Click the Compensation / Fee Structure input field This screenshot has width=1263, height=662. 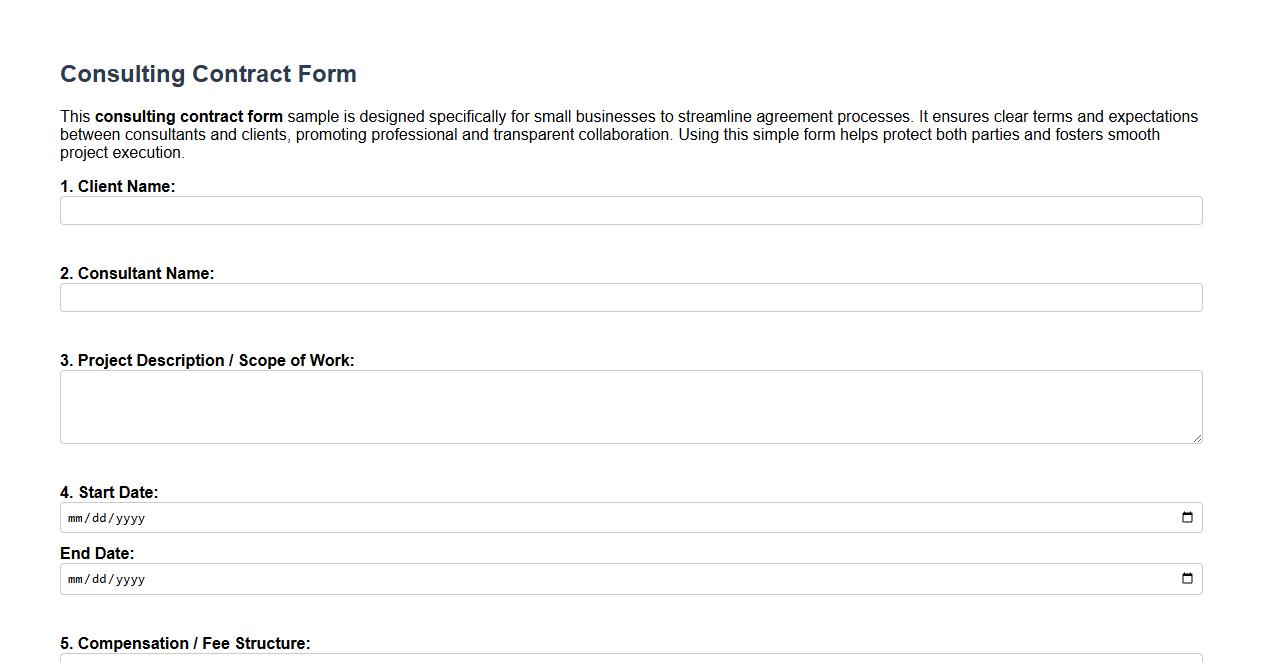(x=630, y=659)
